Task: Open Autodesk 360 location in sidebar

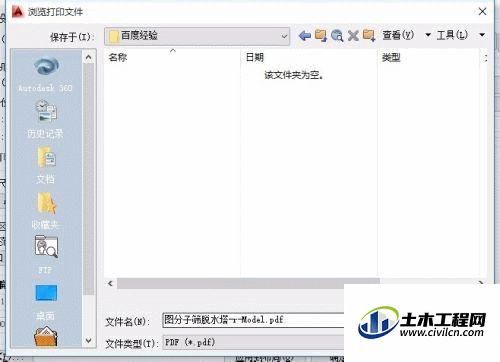Action: [x=46, y=74]
